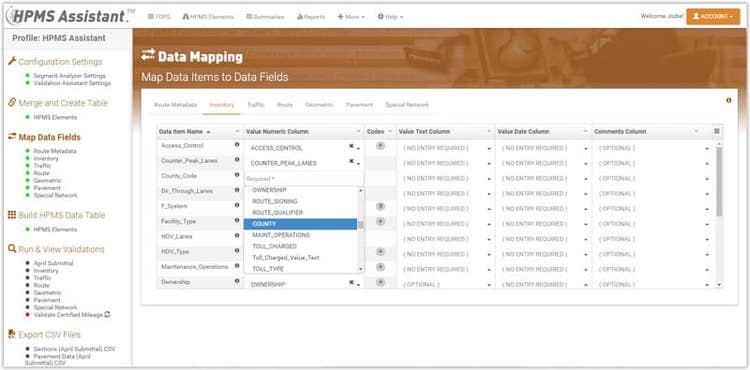Switch to the Geometric tab
This screenshot has height=370, width=750.
[319, 105]
